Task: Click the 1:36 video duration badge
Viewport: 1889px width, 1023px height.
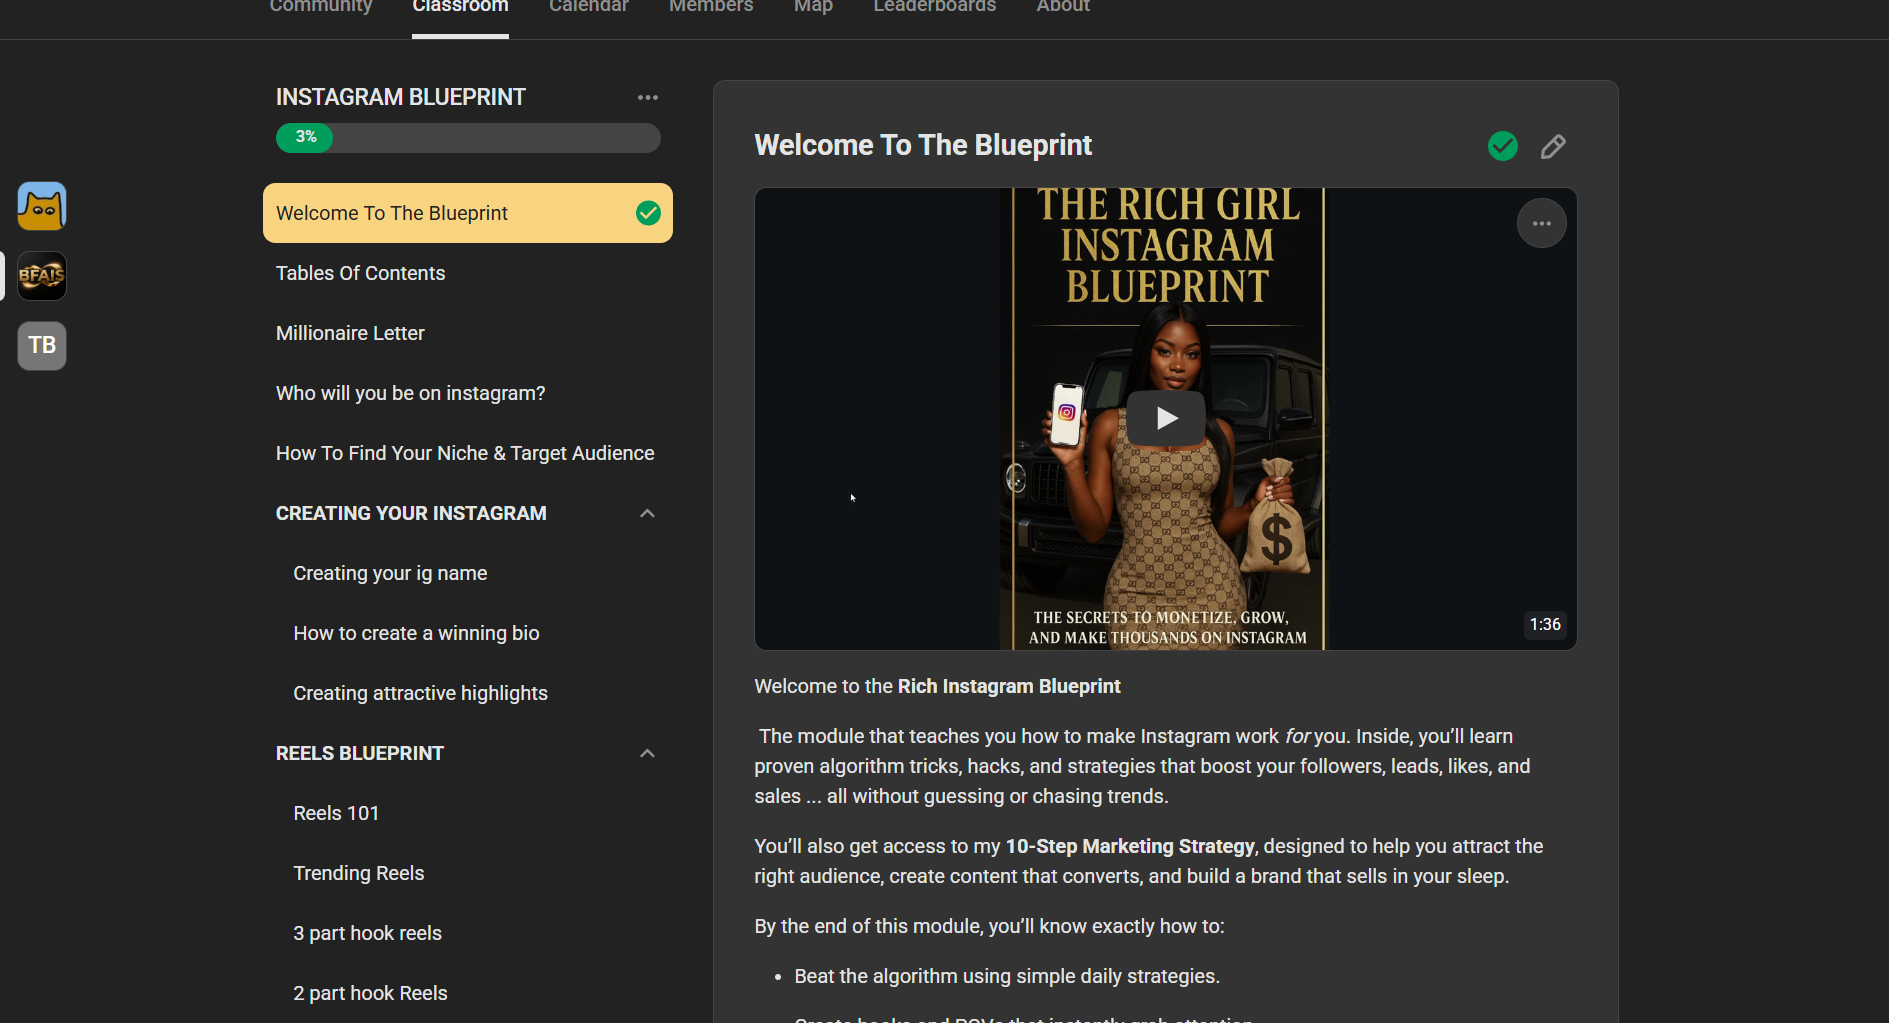Action: pyautogui.click(x=1545, y=624)
